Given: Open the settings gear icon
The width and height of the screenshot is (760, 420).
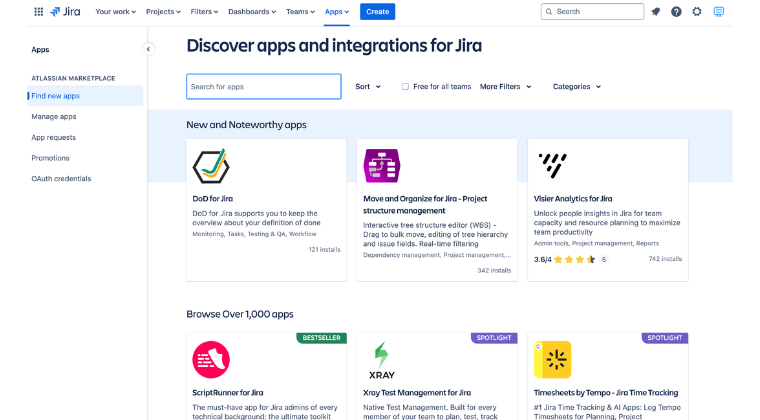Looking at the screenshot, I should [x=697, y=12].
